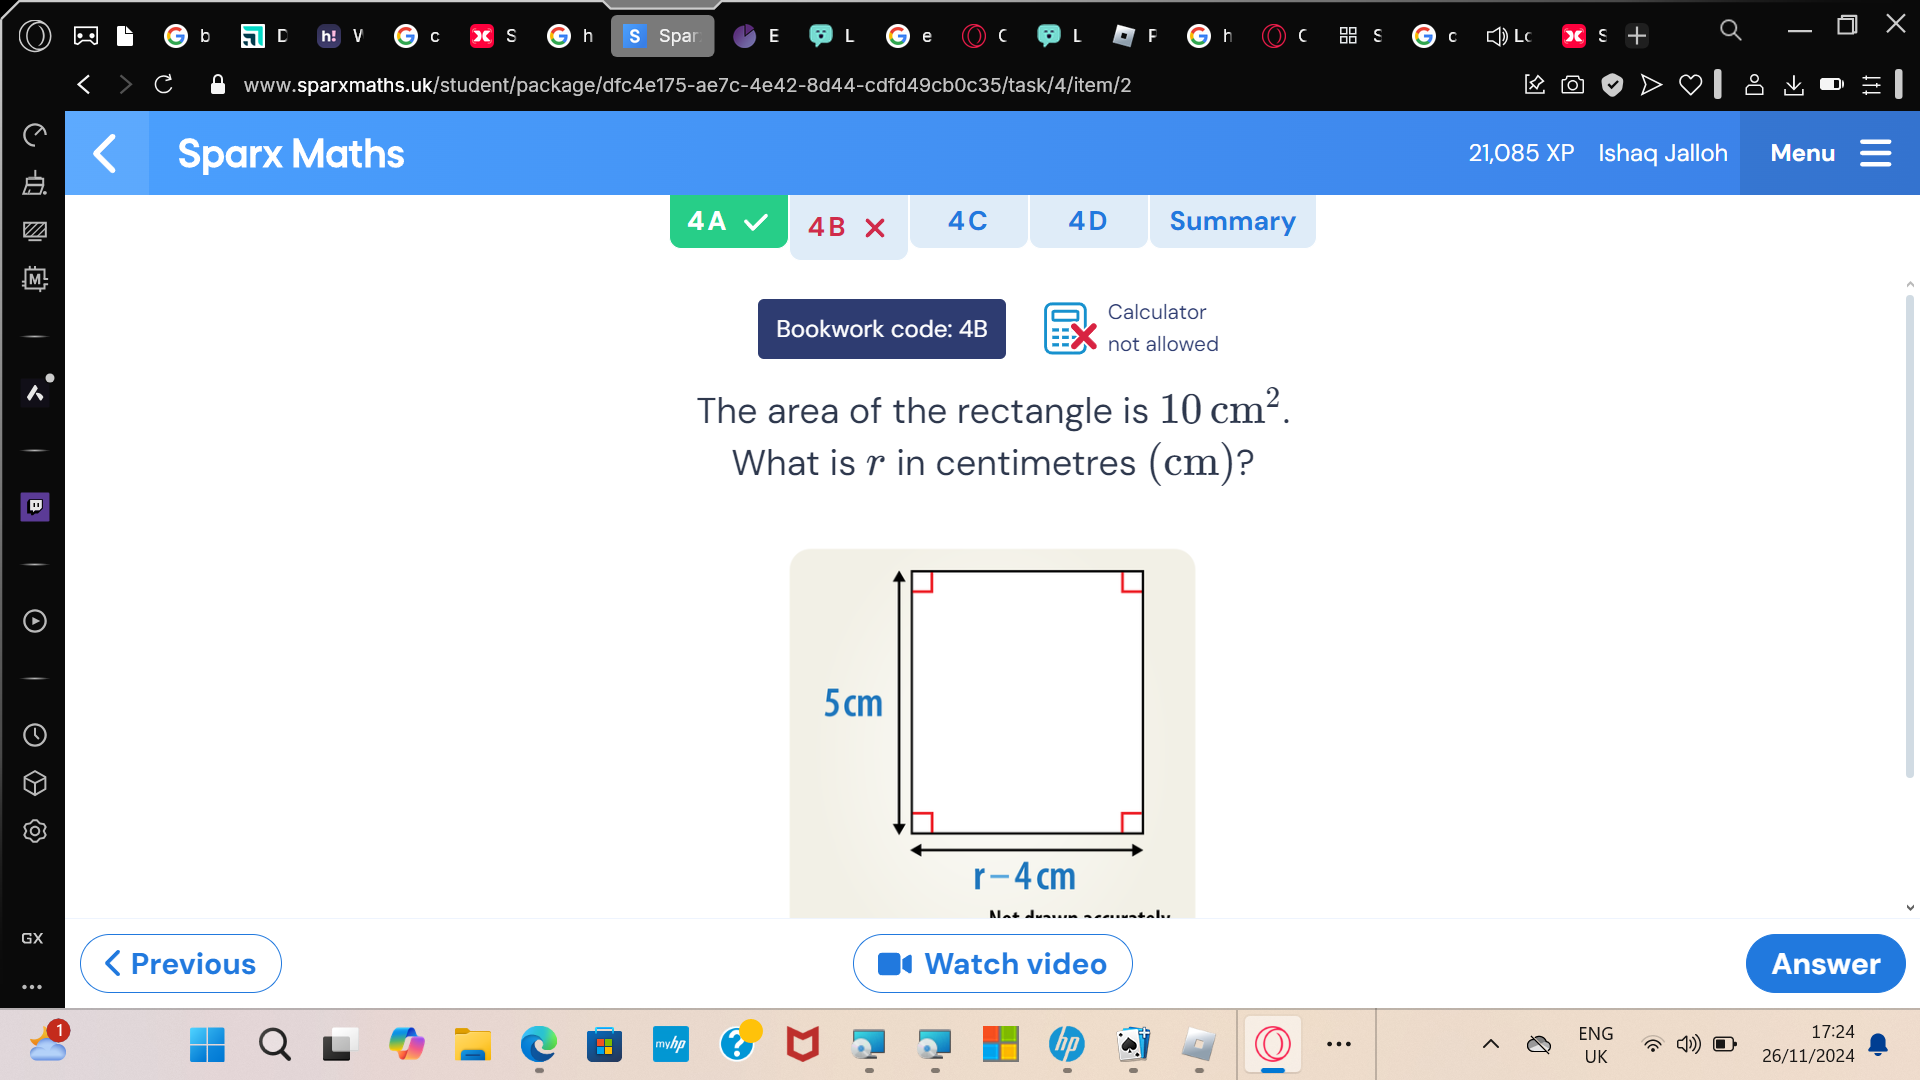The width and height of the screenshot is (1920, 1080).
Task: Click the calculator not allowed icon
Action: click(x=1069, y=328)
